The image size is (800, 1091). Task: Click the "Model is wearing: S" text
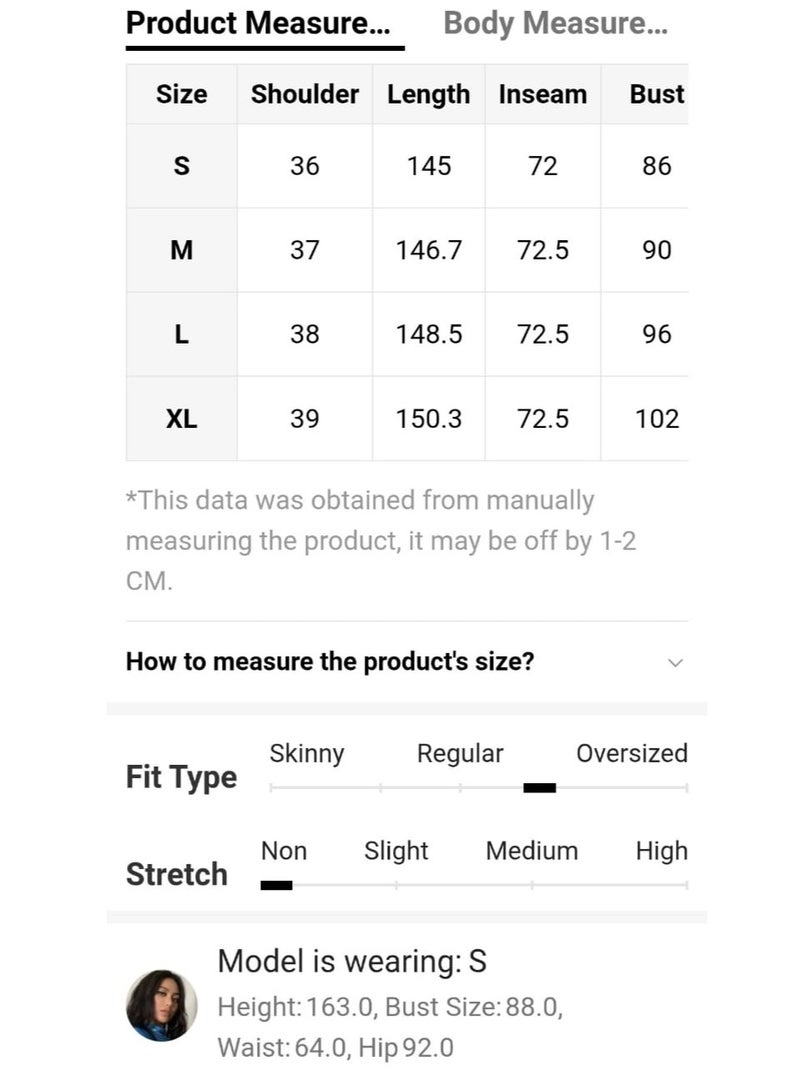(352, 962)
